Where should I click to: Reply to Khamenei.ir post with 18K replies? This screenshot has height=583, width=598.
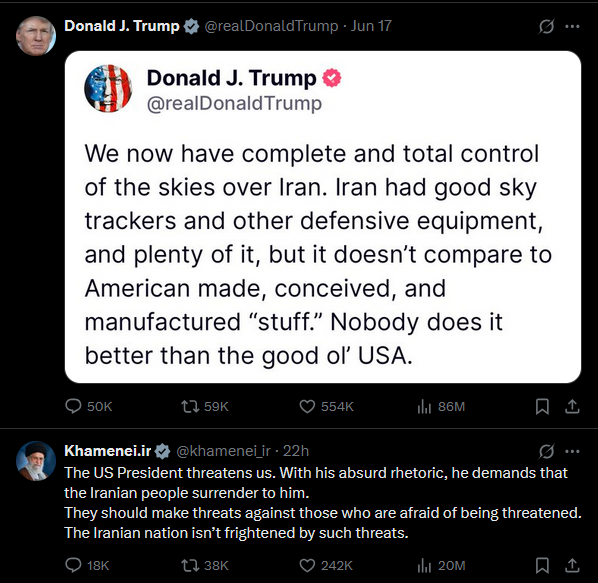[87, 565]
